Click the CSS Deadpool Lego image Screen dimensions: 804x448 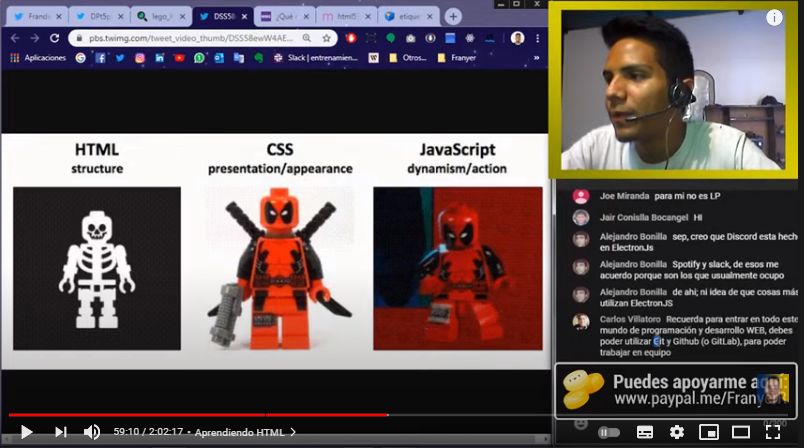[x=280, y=268]
